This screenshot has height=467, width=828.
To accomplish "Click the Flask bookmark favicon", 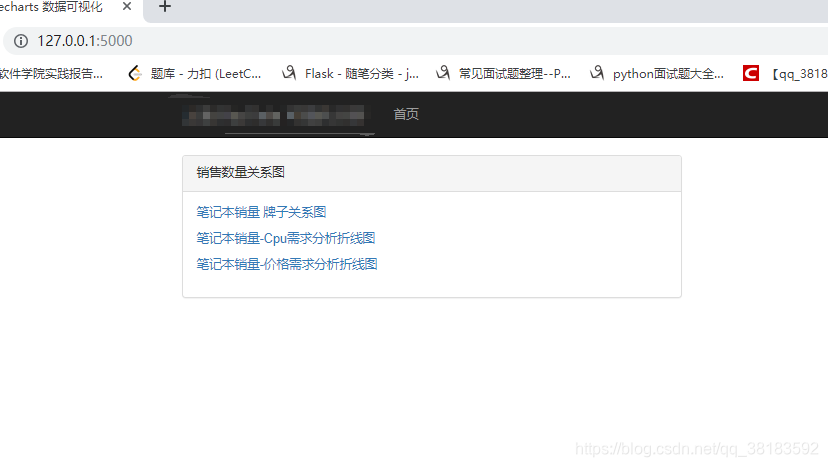I will point(289,73).
